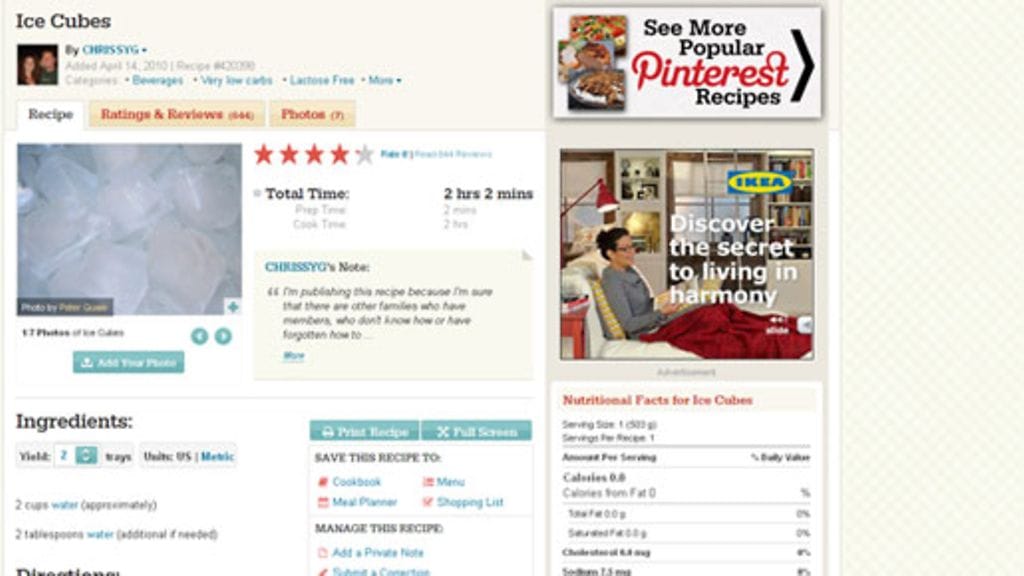Open the Ratings & Reviews tab
Image resolution: width=1024 pixels, height=576 pixels.
177,114
